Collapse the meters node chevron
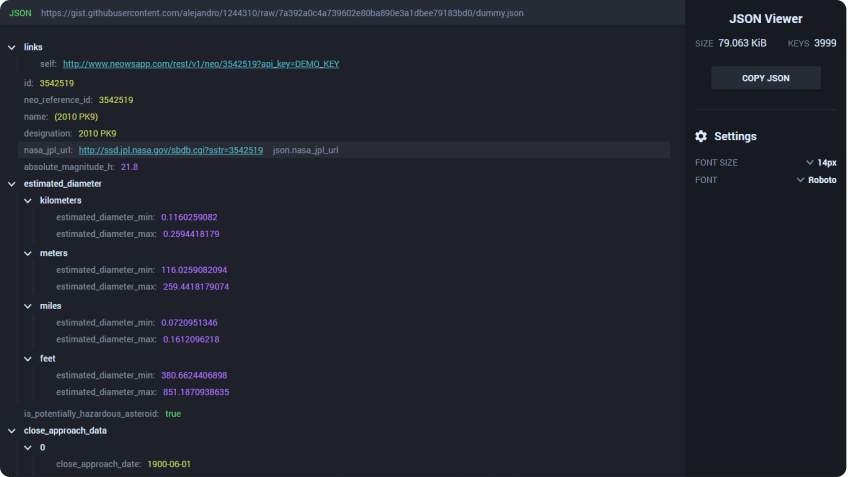 28,253
